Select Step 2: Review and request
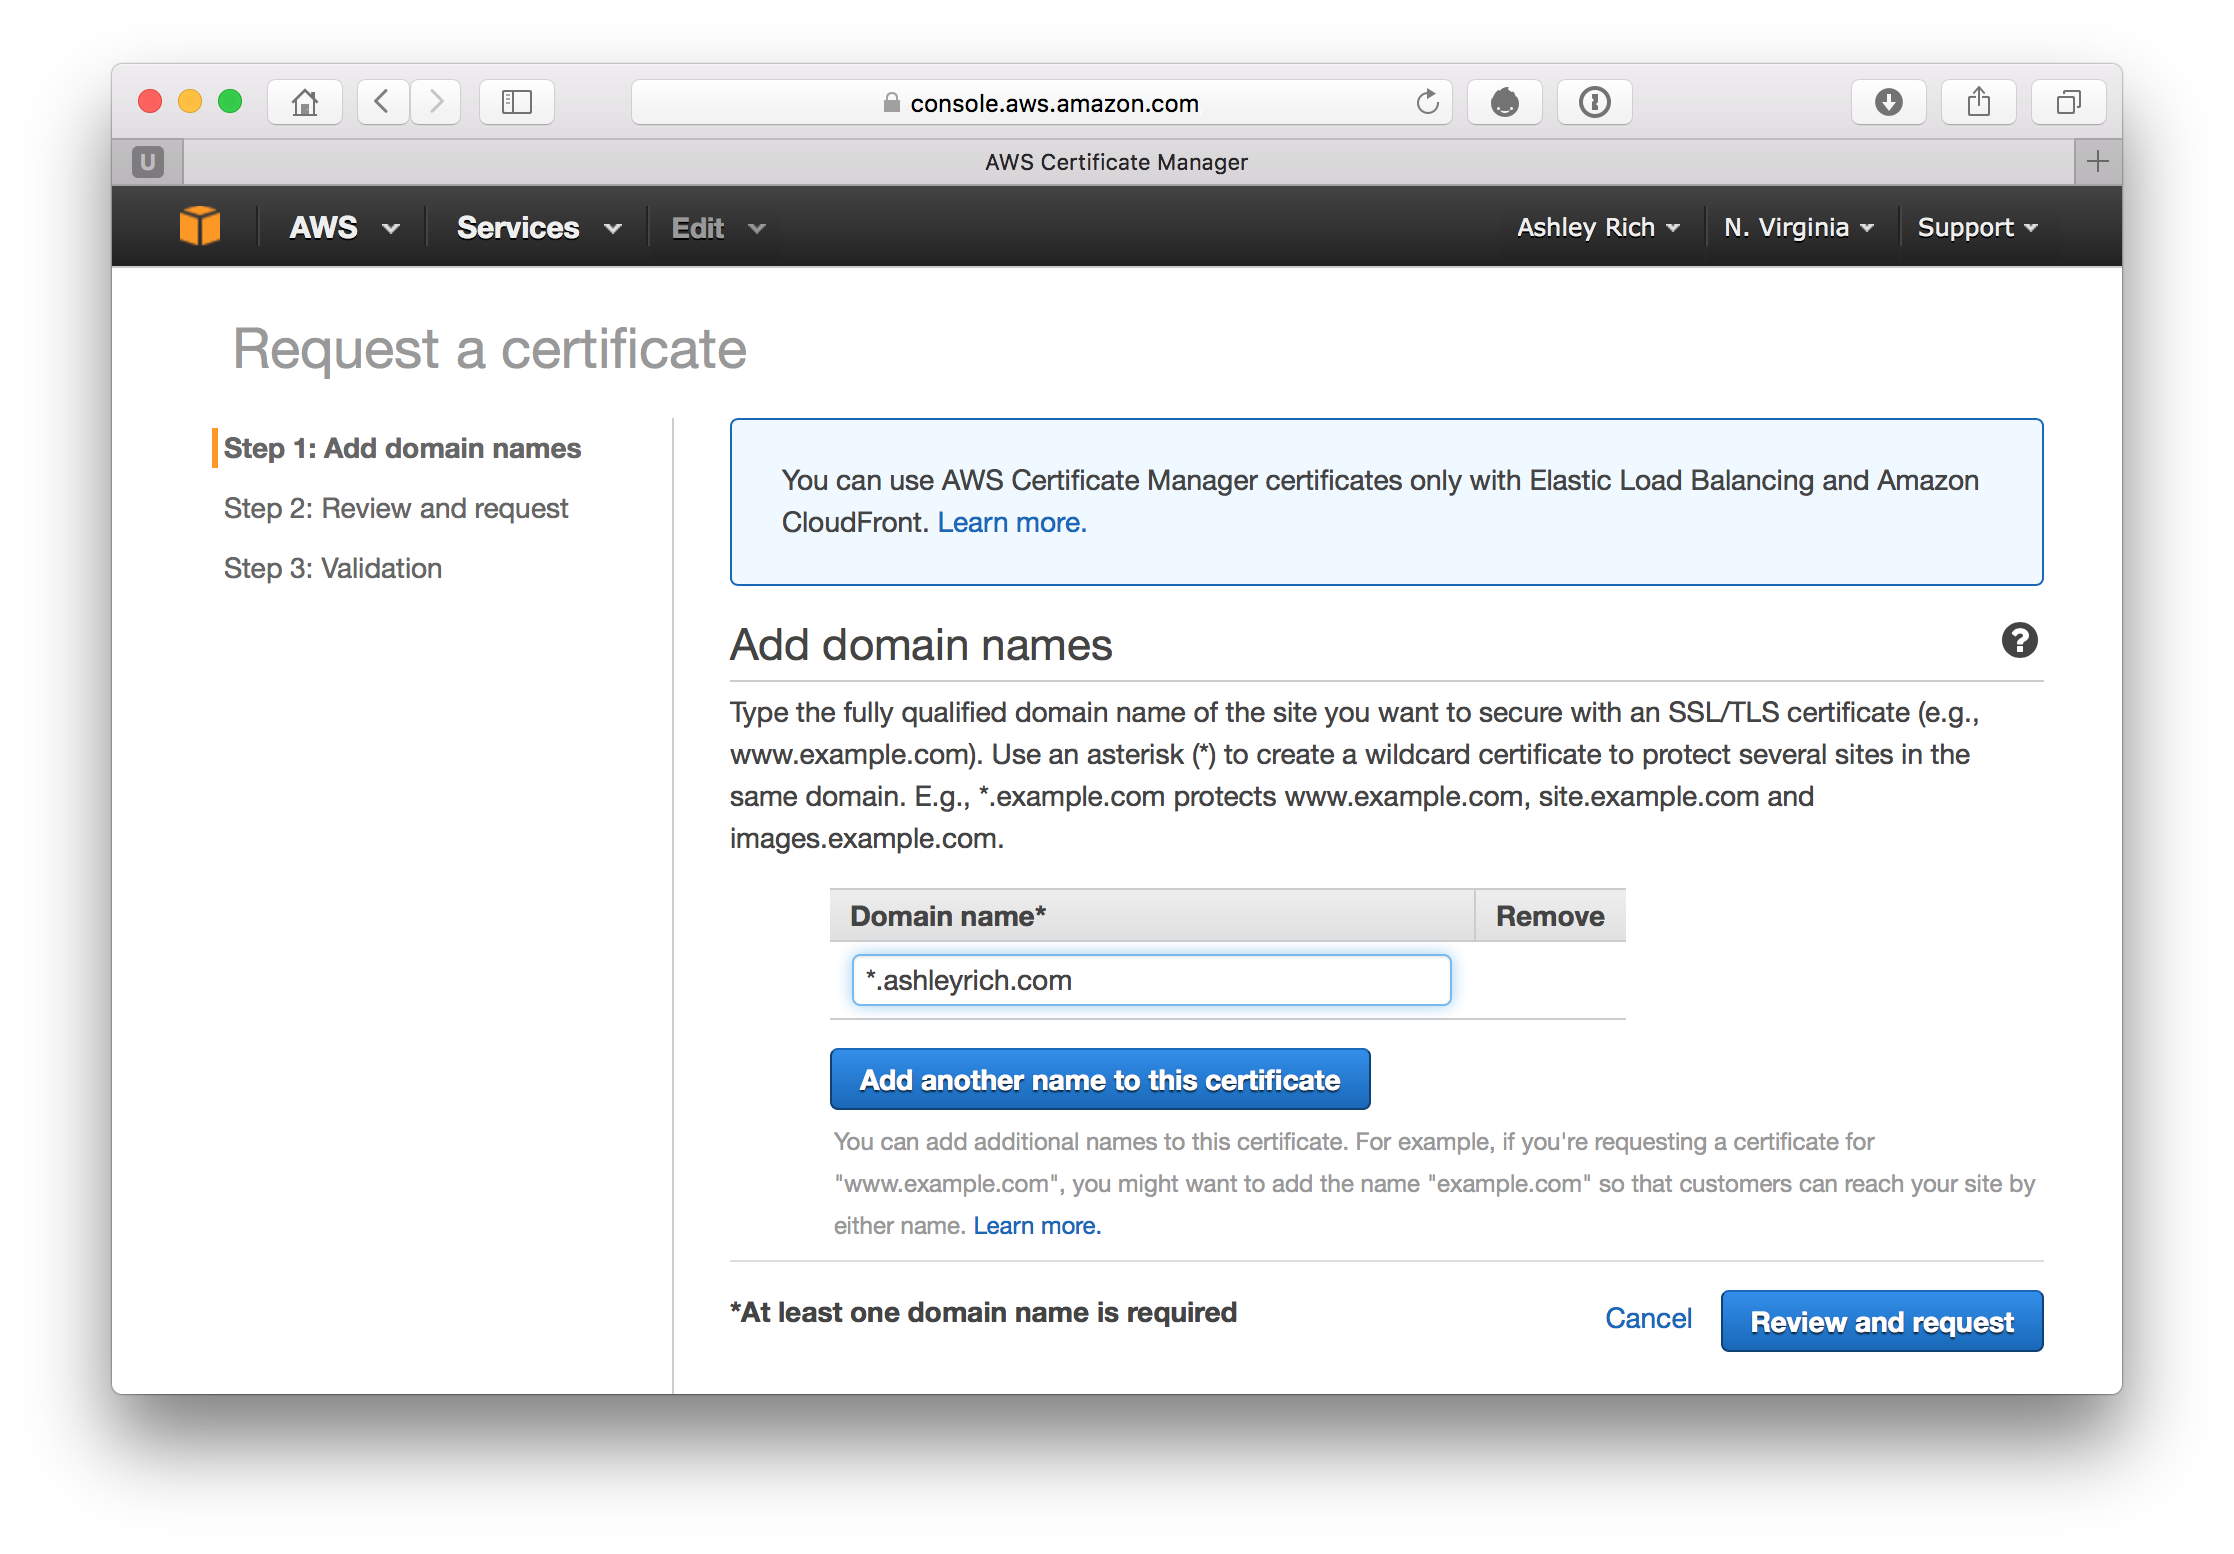The width and height of the screenshot is (2234, 1554). click(x=396, y=508)
